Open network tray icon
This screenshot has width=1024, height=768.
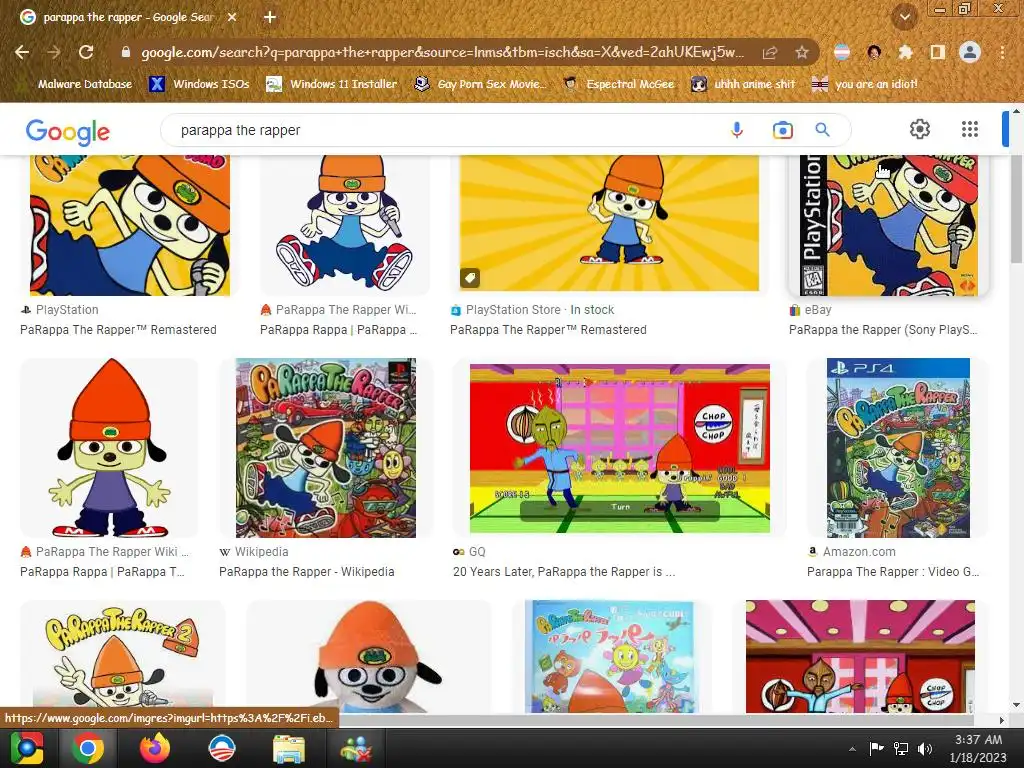pyautogui.click(x=901, y=749)
